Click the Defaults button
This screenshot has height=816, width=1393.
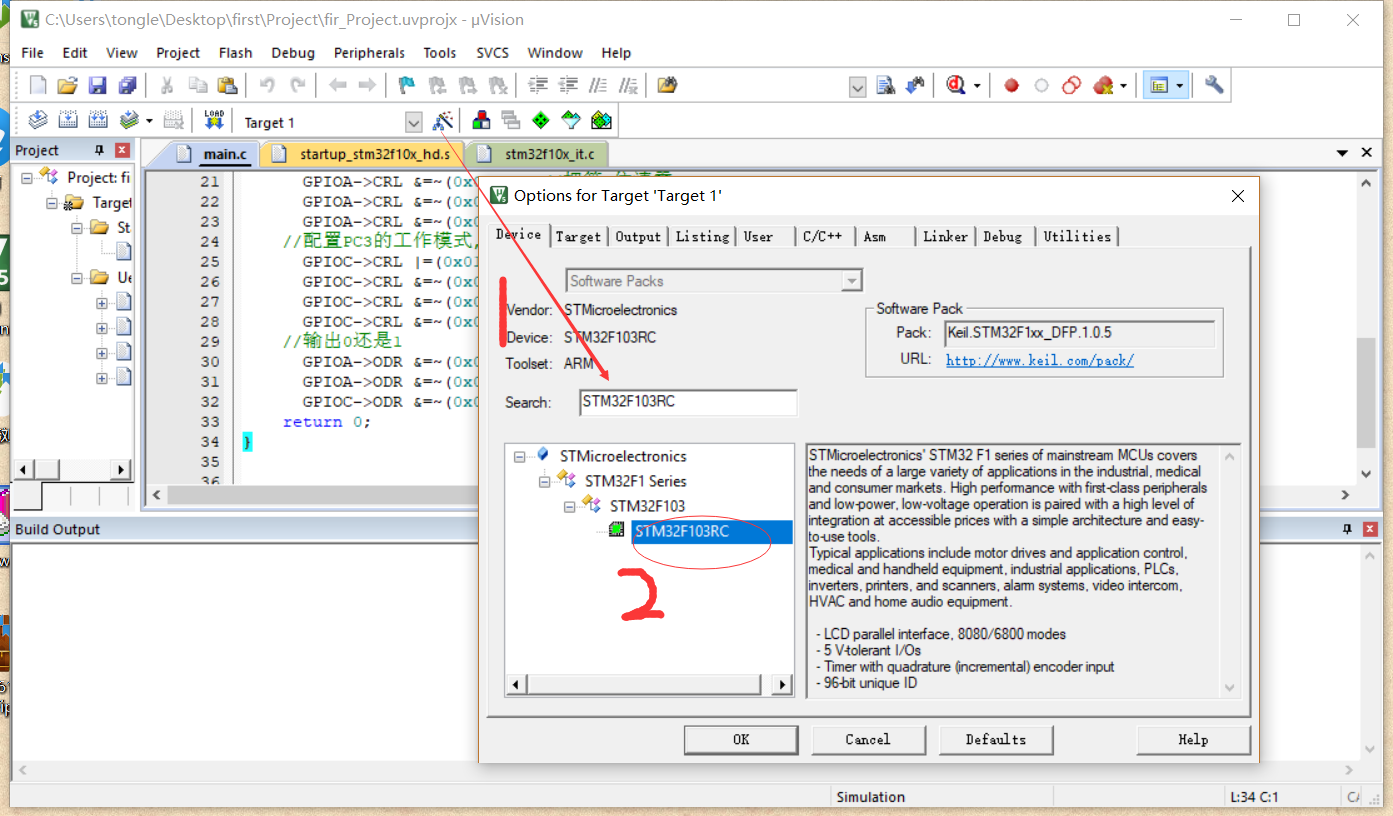[996, 740]
